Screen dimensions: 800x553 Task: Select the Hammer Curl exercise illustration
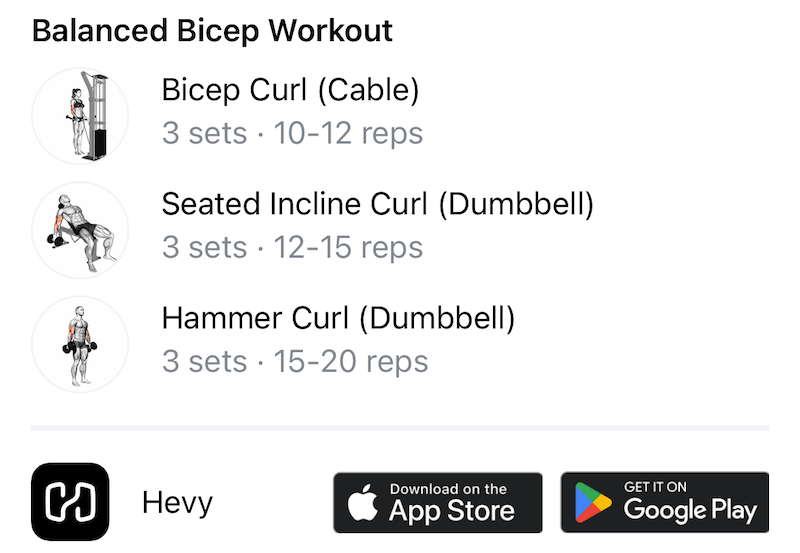pos(80,344)
